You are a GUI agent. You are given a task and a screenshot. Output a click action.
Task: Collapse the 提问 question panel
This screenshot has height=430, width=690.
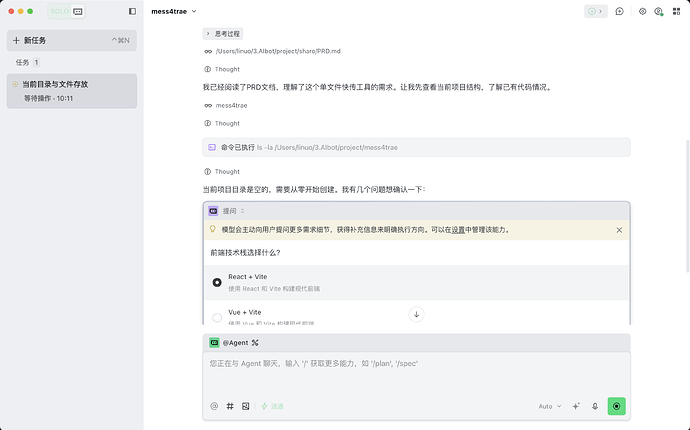242,211
